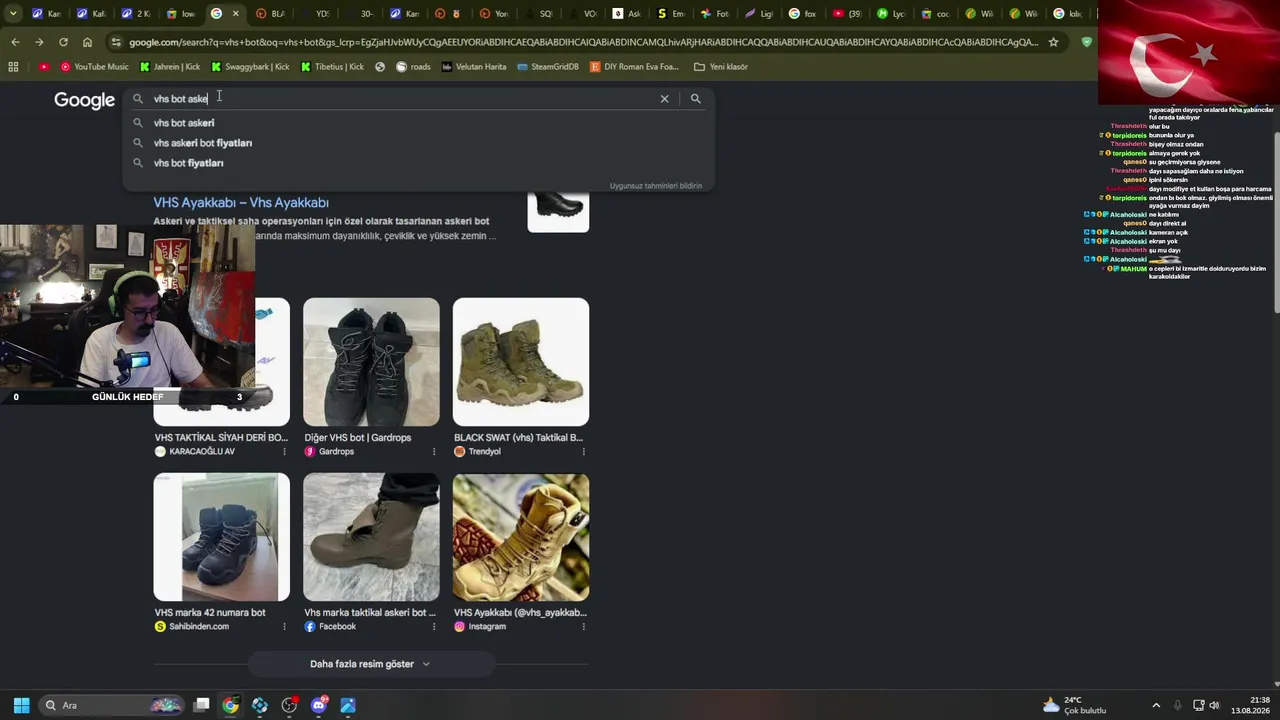Open the Photos app on the taskbar
1280x720 pixels.
click(x=348, y=705)
